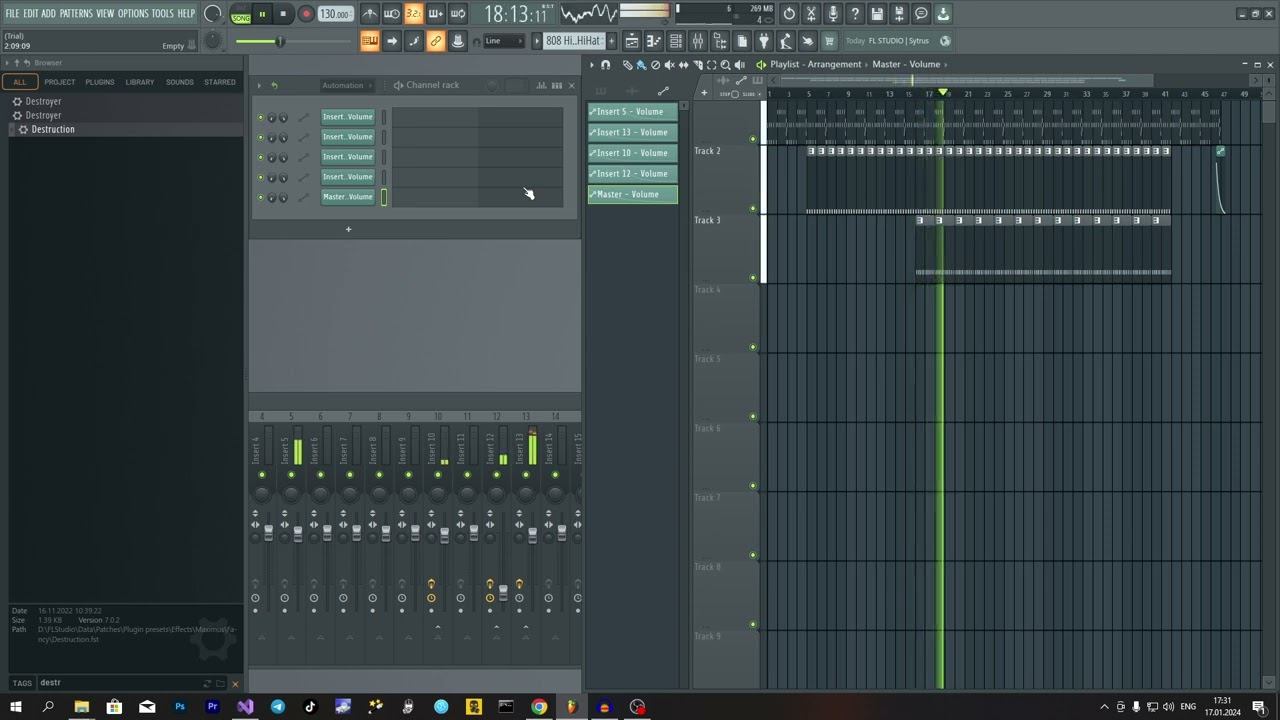Image resolution: width=1280 pixels, height=720 pixels.
Task: Stop playback with the stop button
Action: pyautogui.click(x=283, y=14)
